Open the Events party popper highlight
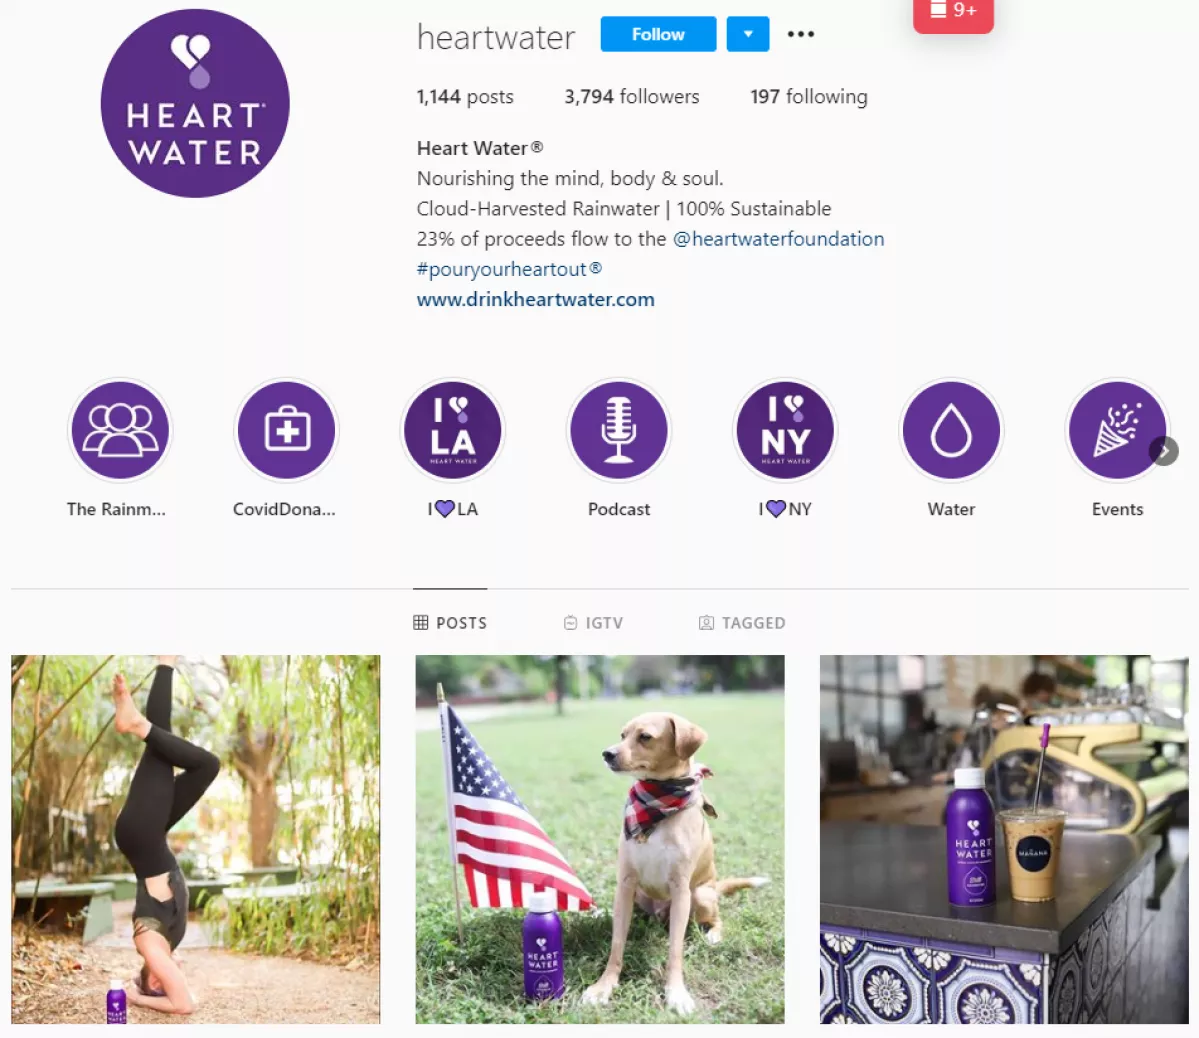 tap(1116, 430)
